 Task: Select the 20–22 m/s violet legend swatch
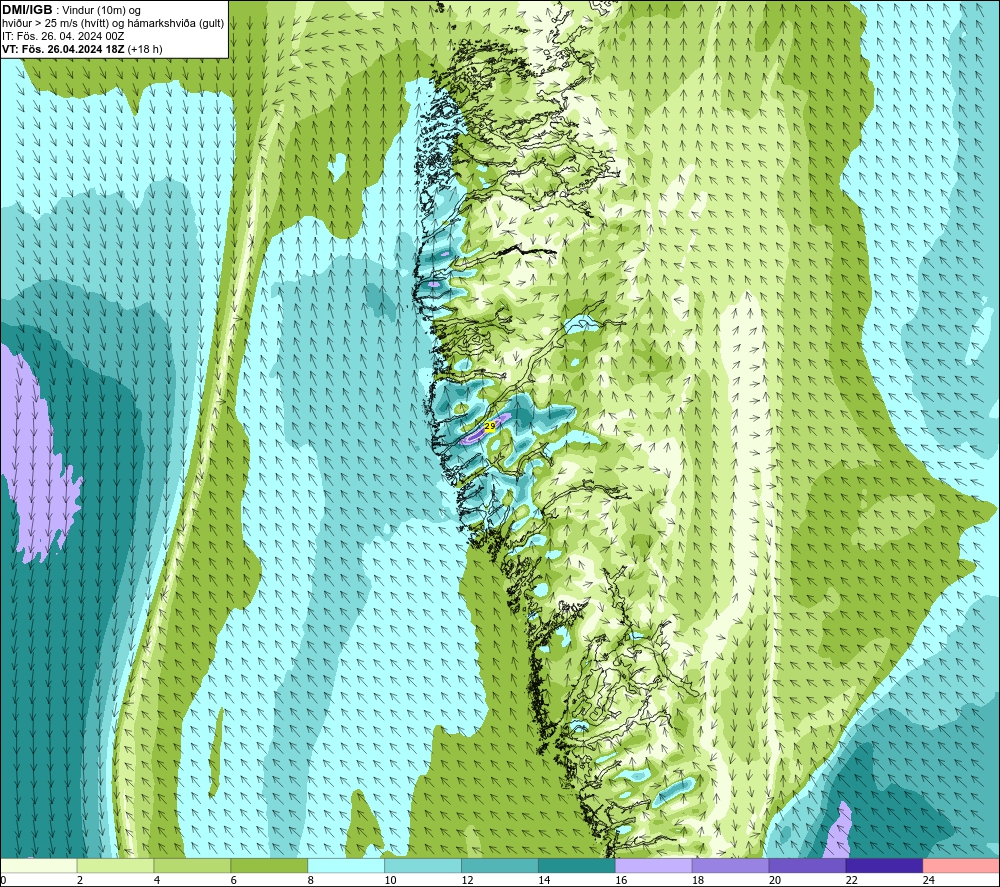pyautogui.click(x=807, y=865)
